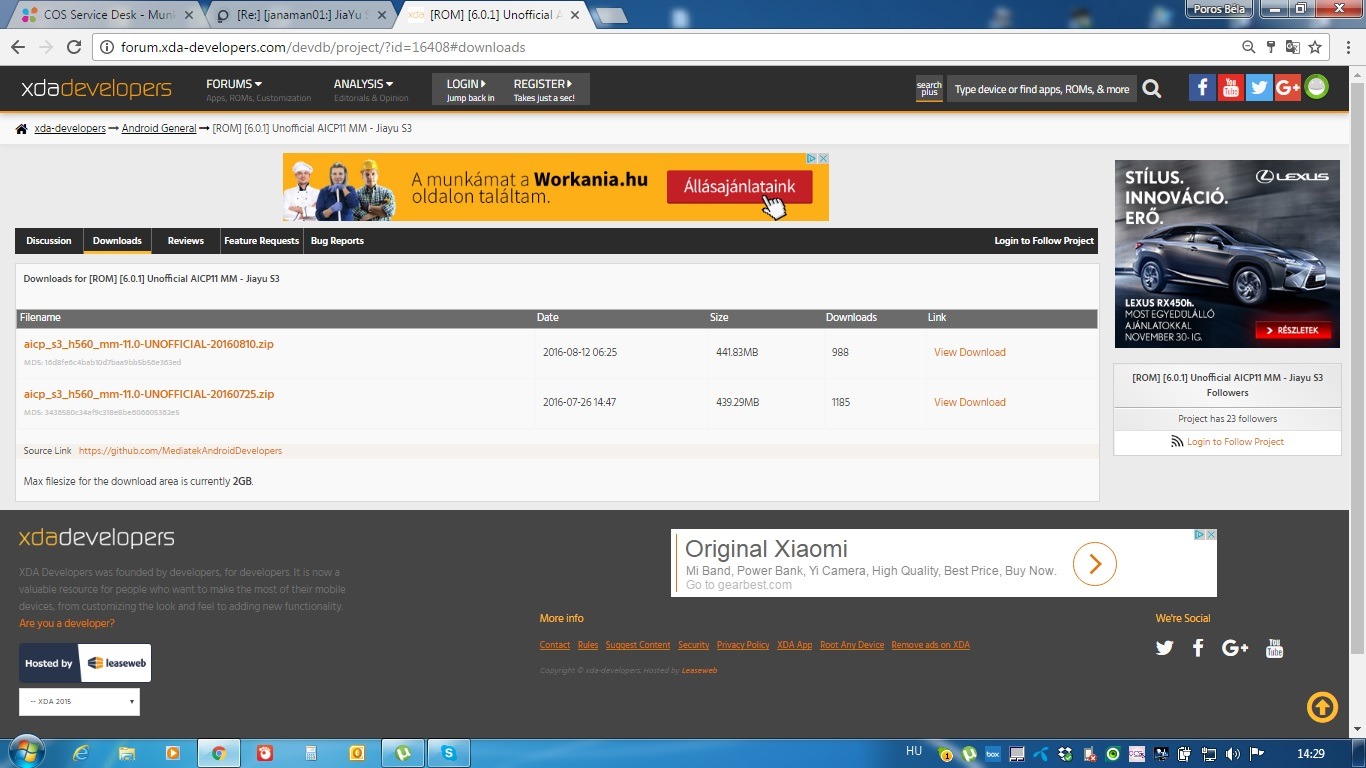Switch to the Discussion tab
Image resolution: width=1366 pixels, height=768 pixels.
[49, 241]
